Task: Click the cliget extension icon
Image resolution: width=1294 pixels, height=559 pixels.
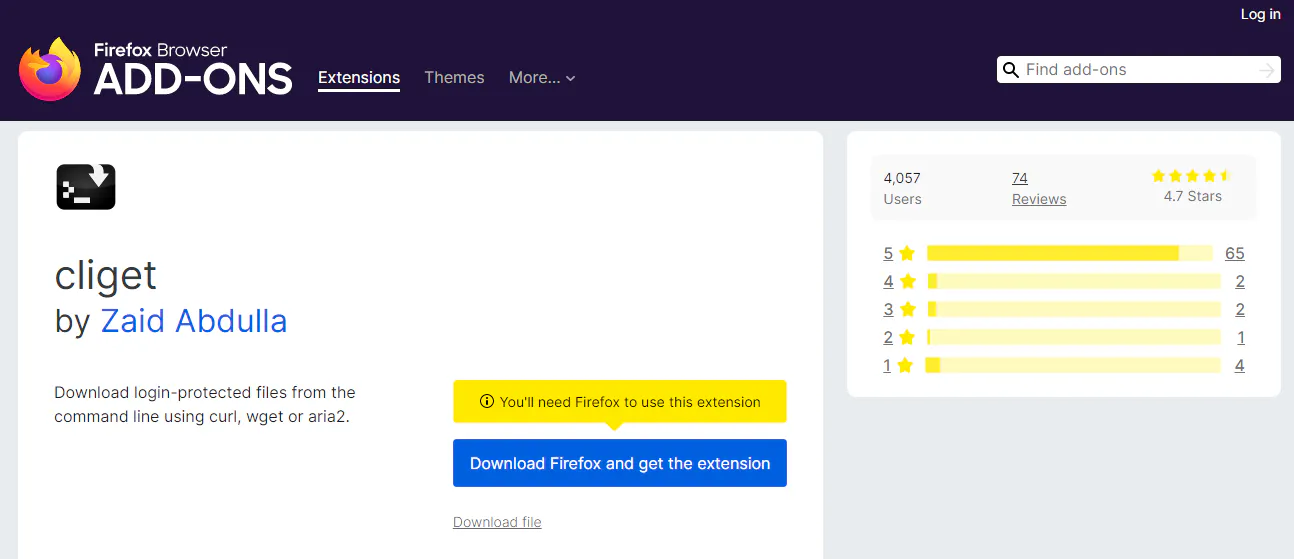Action: click(86, 187)
